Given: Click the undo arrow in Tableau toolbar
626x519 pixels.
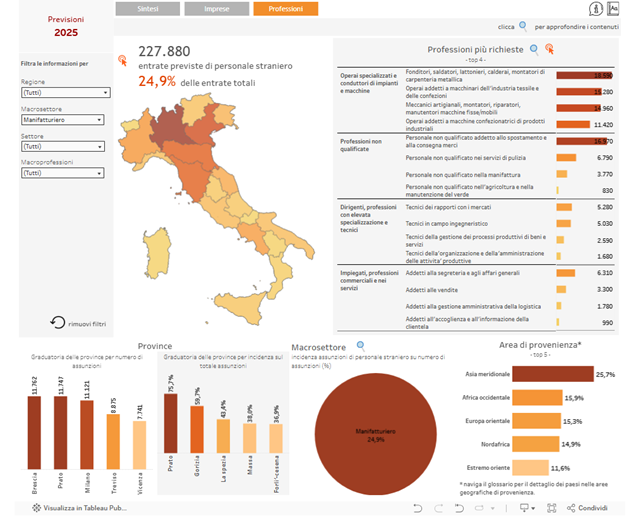Looking at the screenshot, I should click(459, 508).
